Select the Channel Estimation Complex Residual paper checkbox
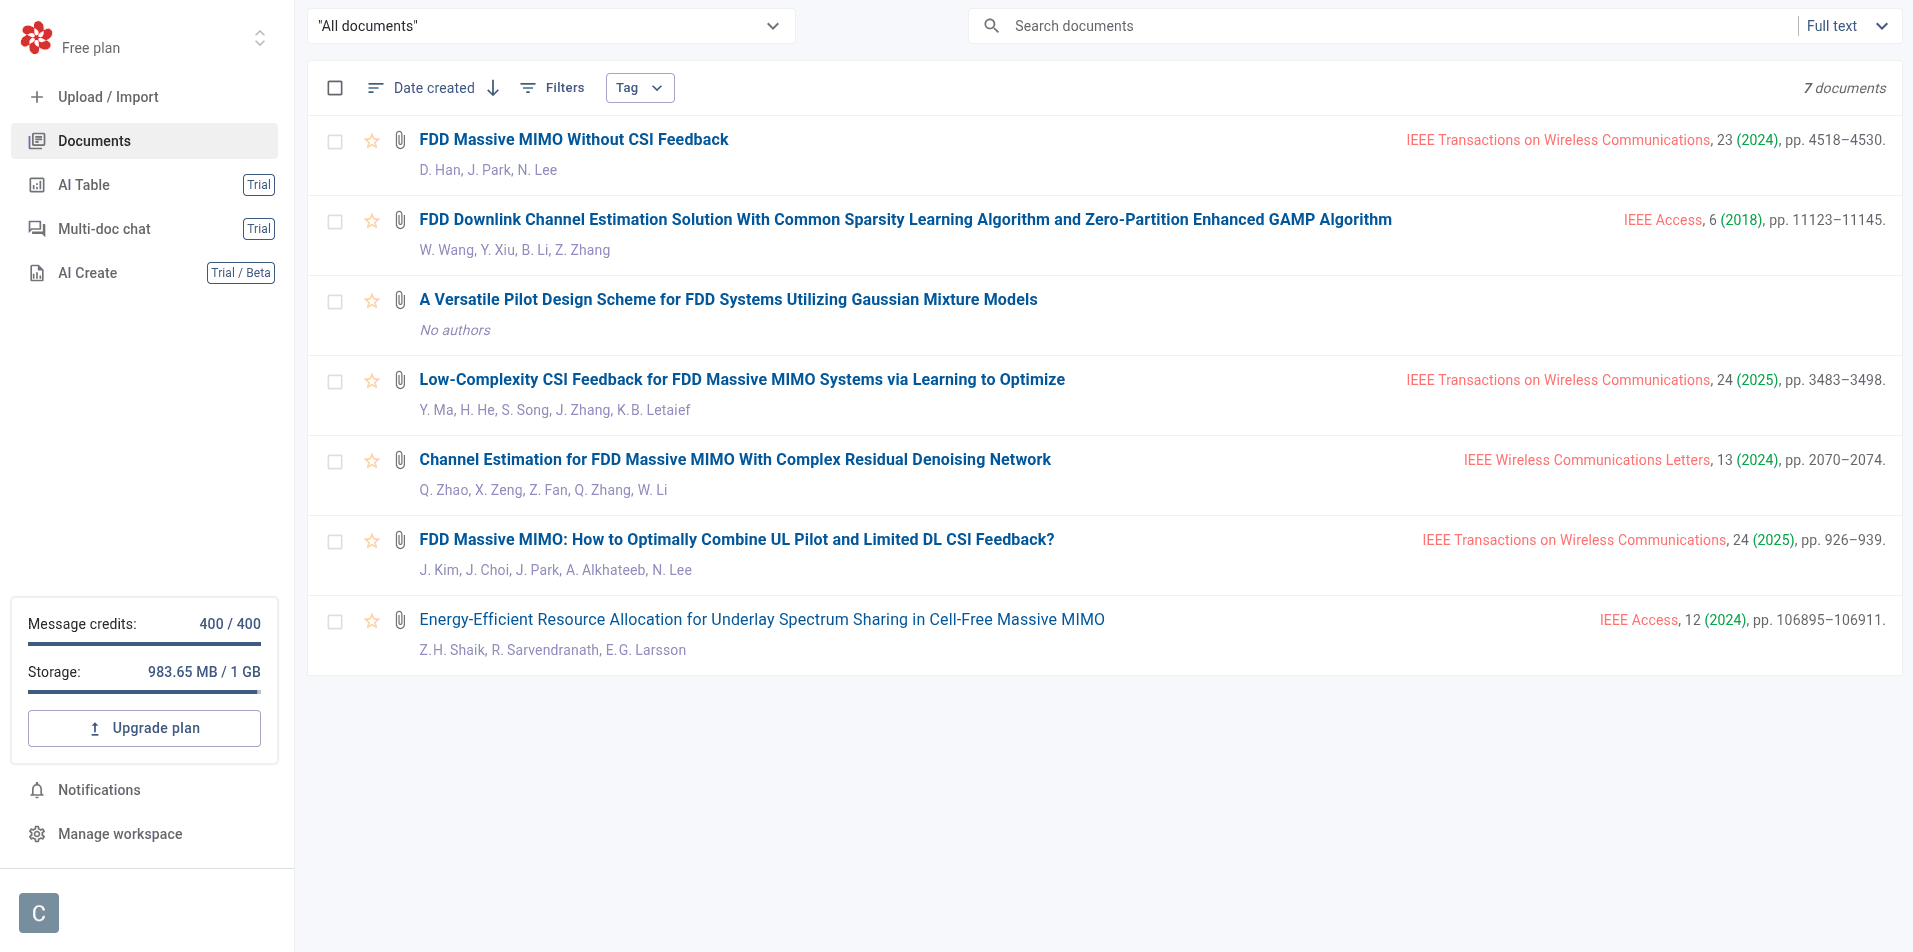 [x=335, y=462]
